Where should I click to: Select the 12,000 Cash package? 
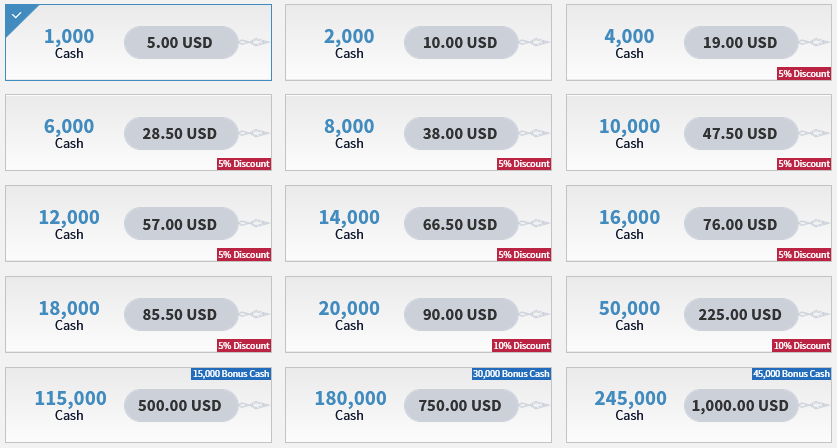(69, 224)
